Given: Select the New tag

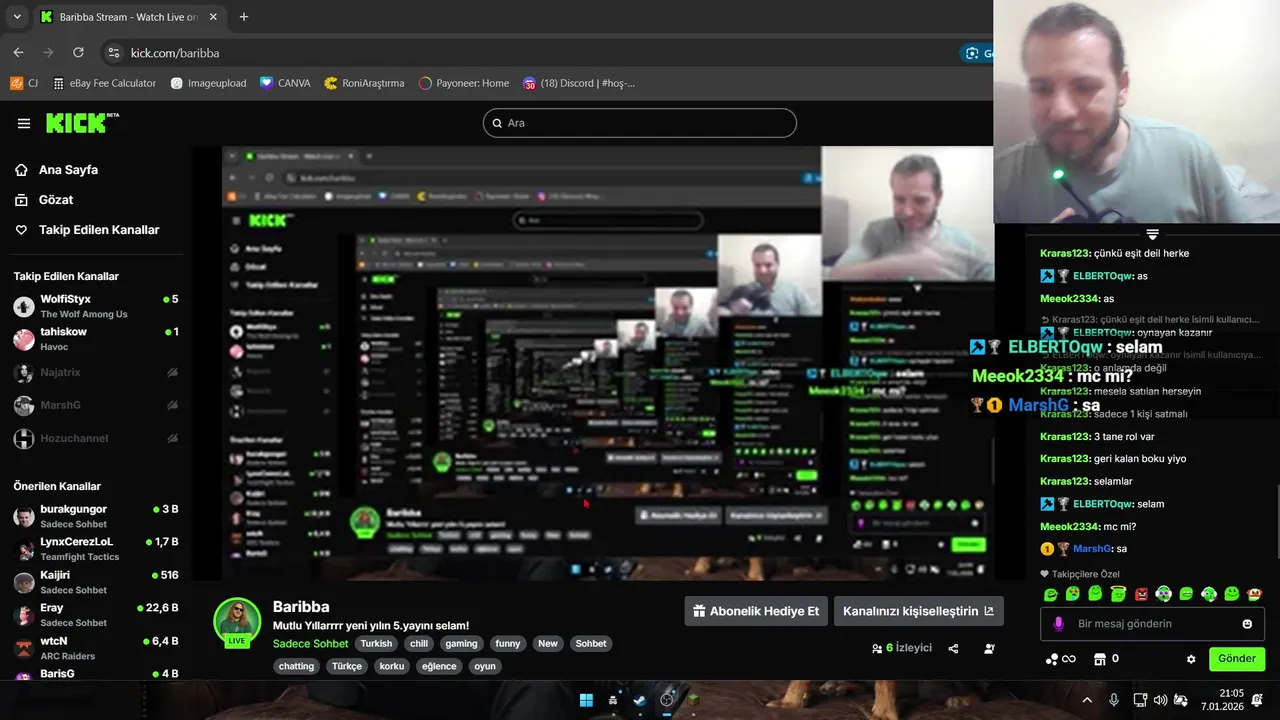Looking at the screenshot, I should [x=548, y=644].
